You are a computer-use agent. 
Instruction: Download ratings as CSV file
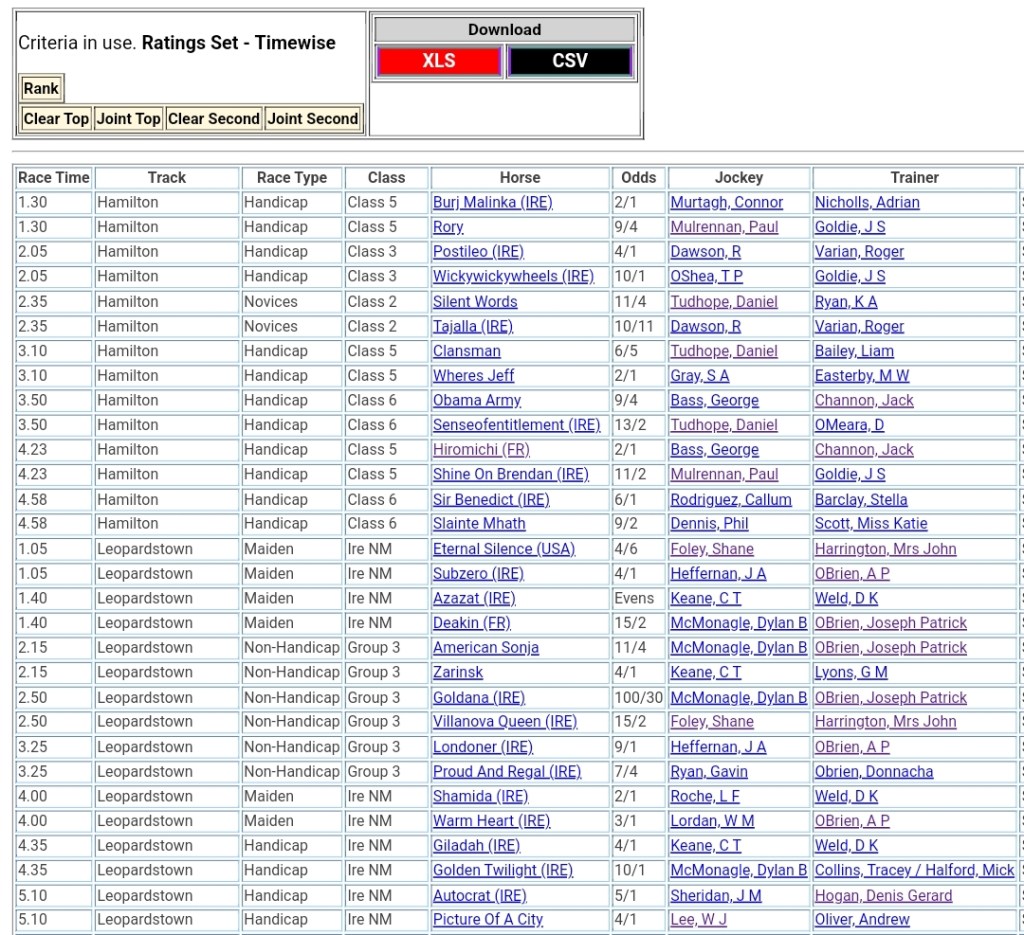[x=570, y=61]
